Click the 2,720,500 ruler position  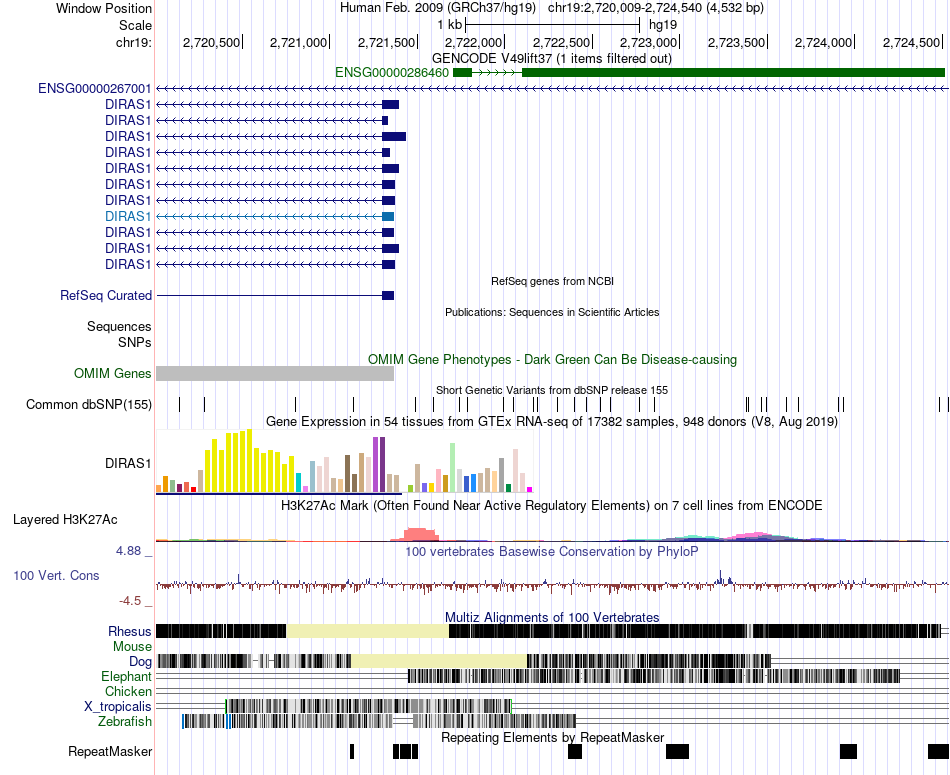click(x=211, y=42)
